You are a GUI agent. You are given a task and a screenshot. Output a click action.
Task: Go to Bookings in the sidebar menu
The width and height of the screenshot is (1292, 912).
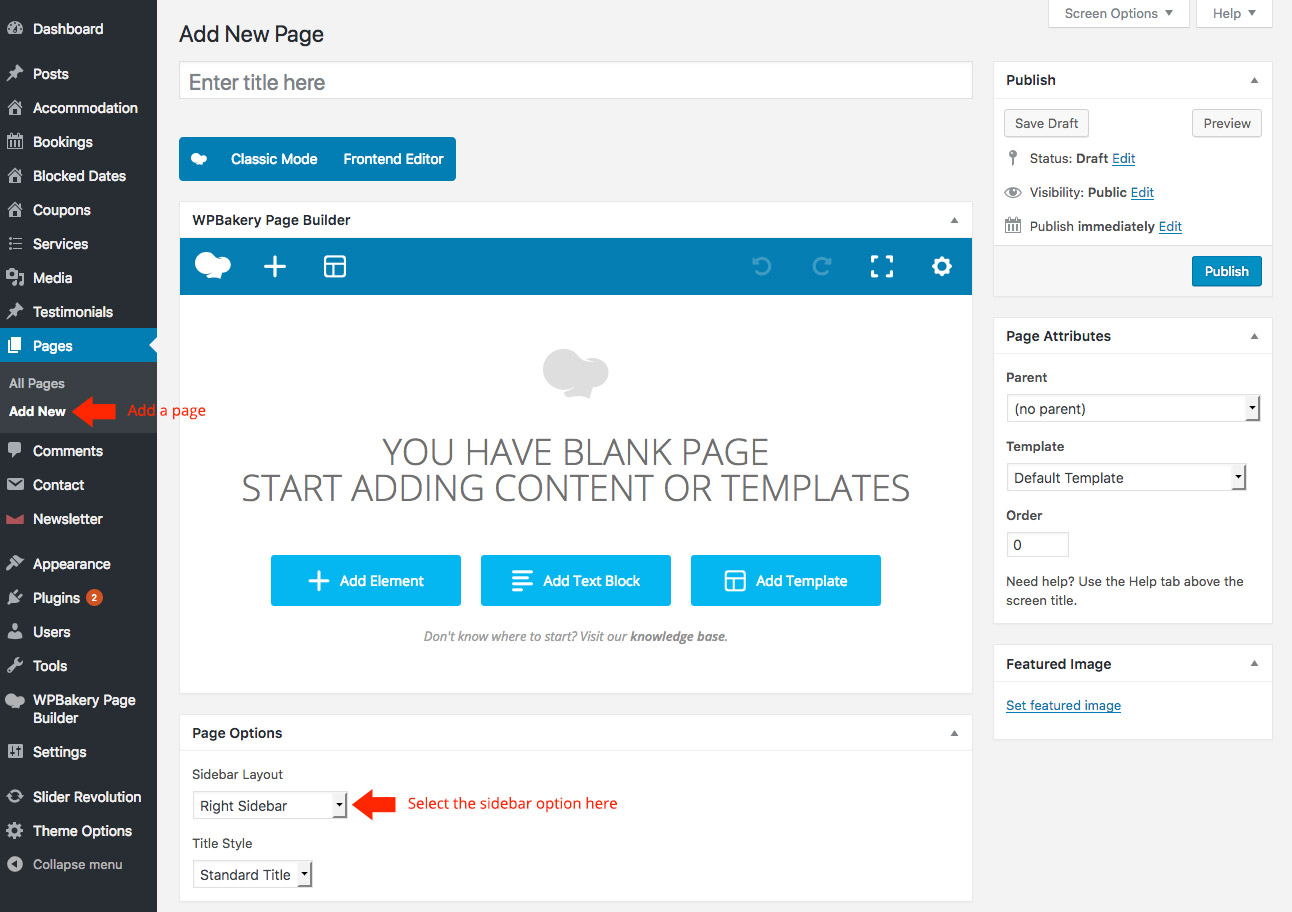[x=62, y=142]
